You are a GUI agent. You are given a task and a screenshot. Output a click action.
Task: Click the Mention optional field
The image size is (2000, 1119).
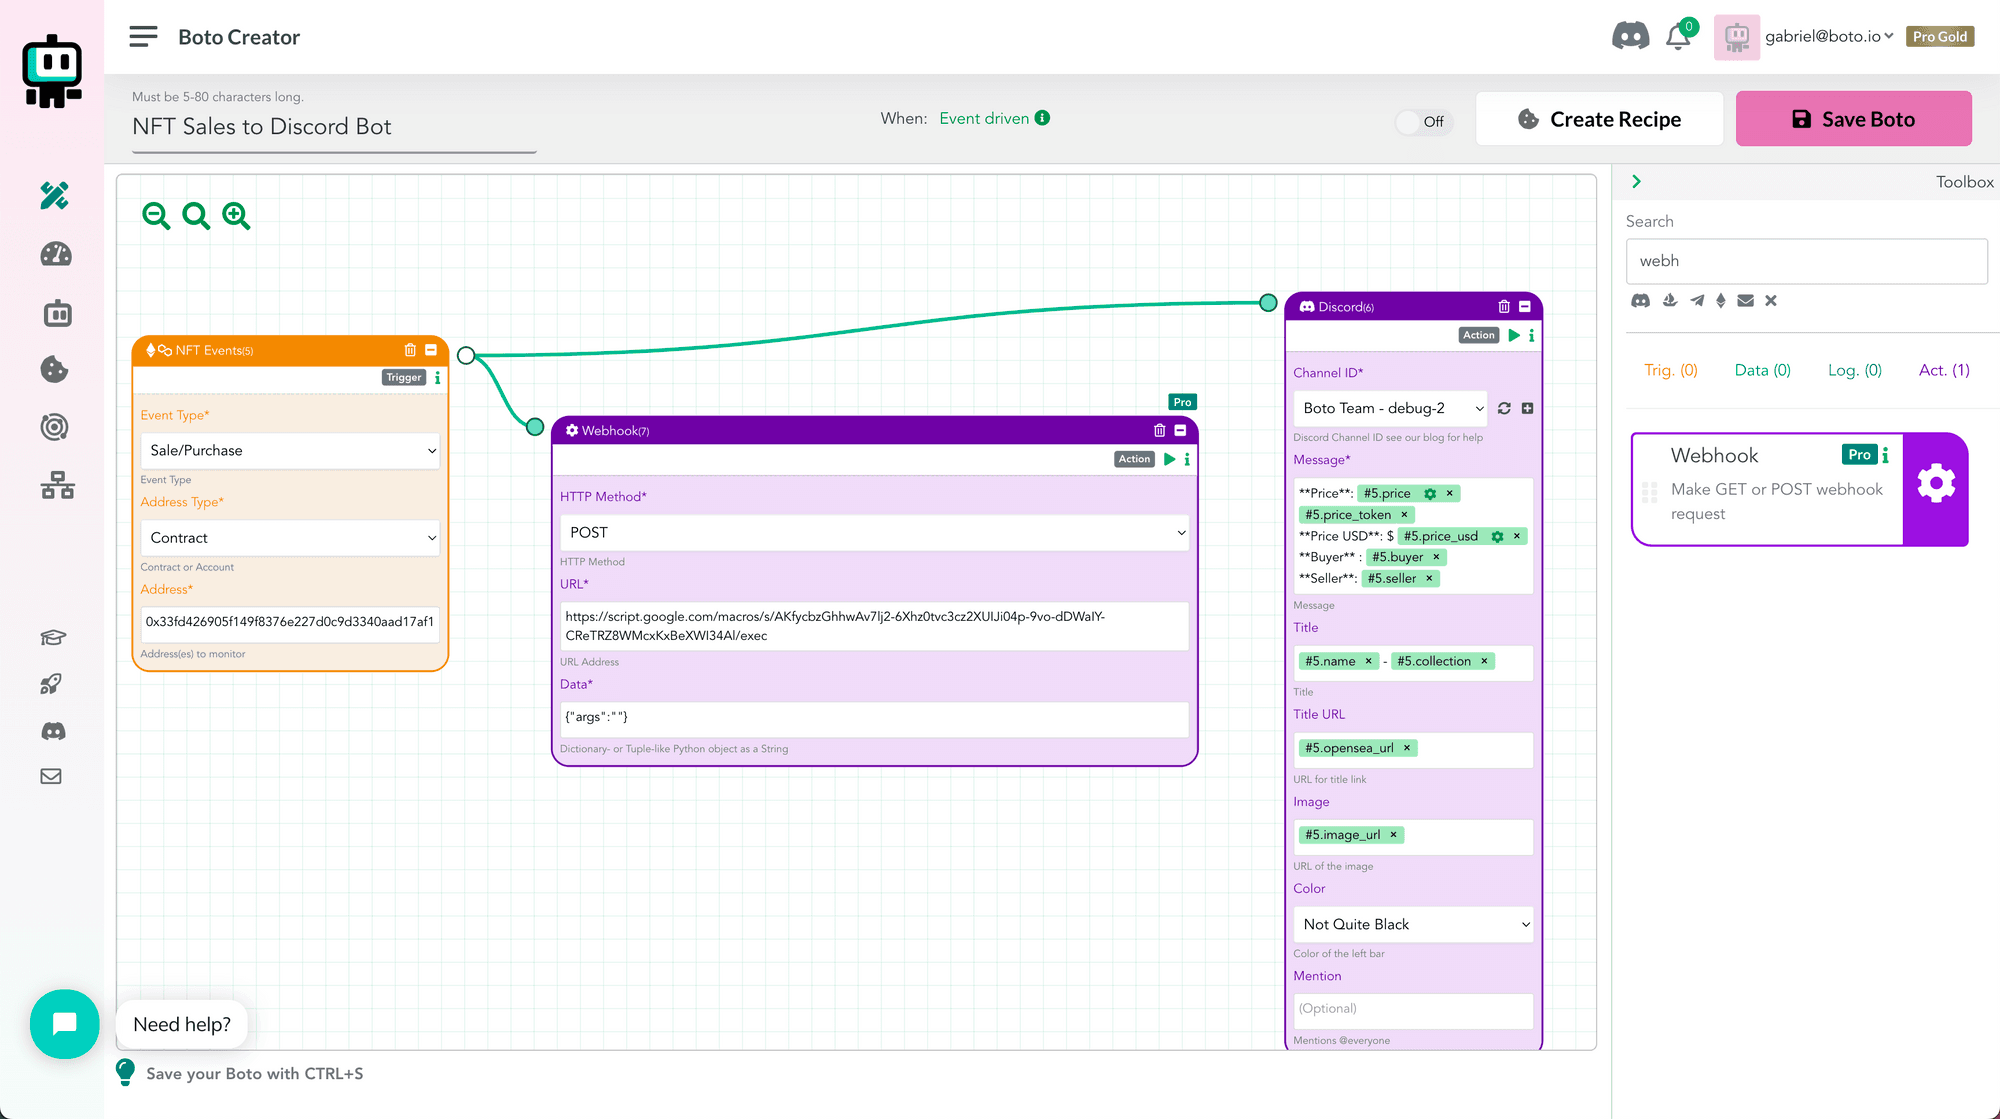(x=1413, y=1009)
